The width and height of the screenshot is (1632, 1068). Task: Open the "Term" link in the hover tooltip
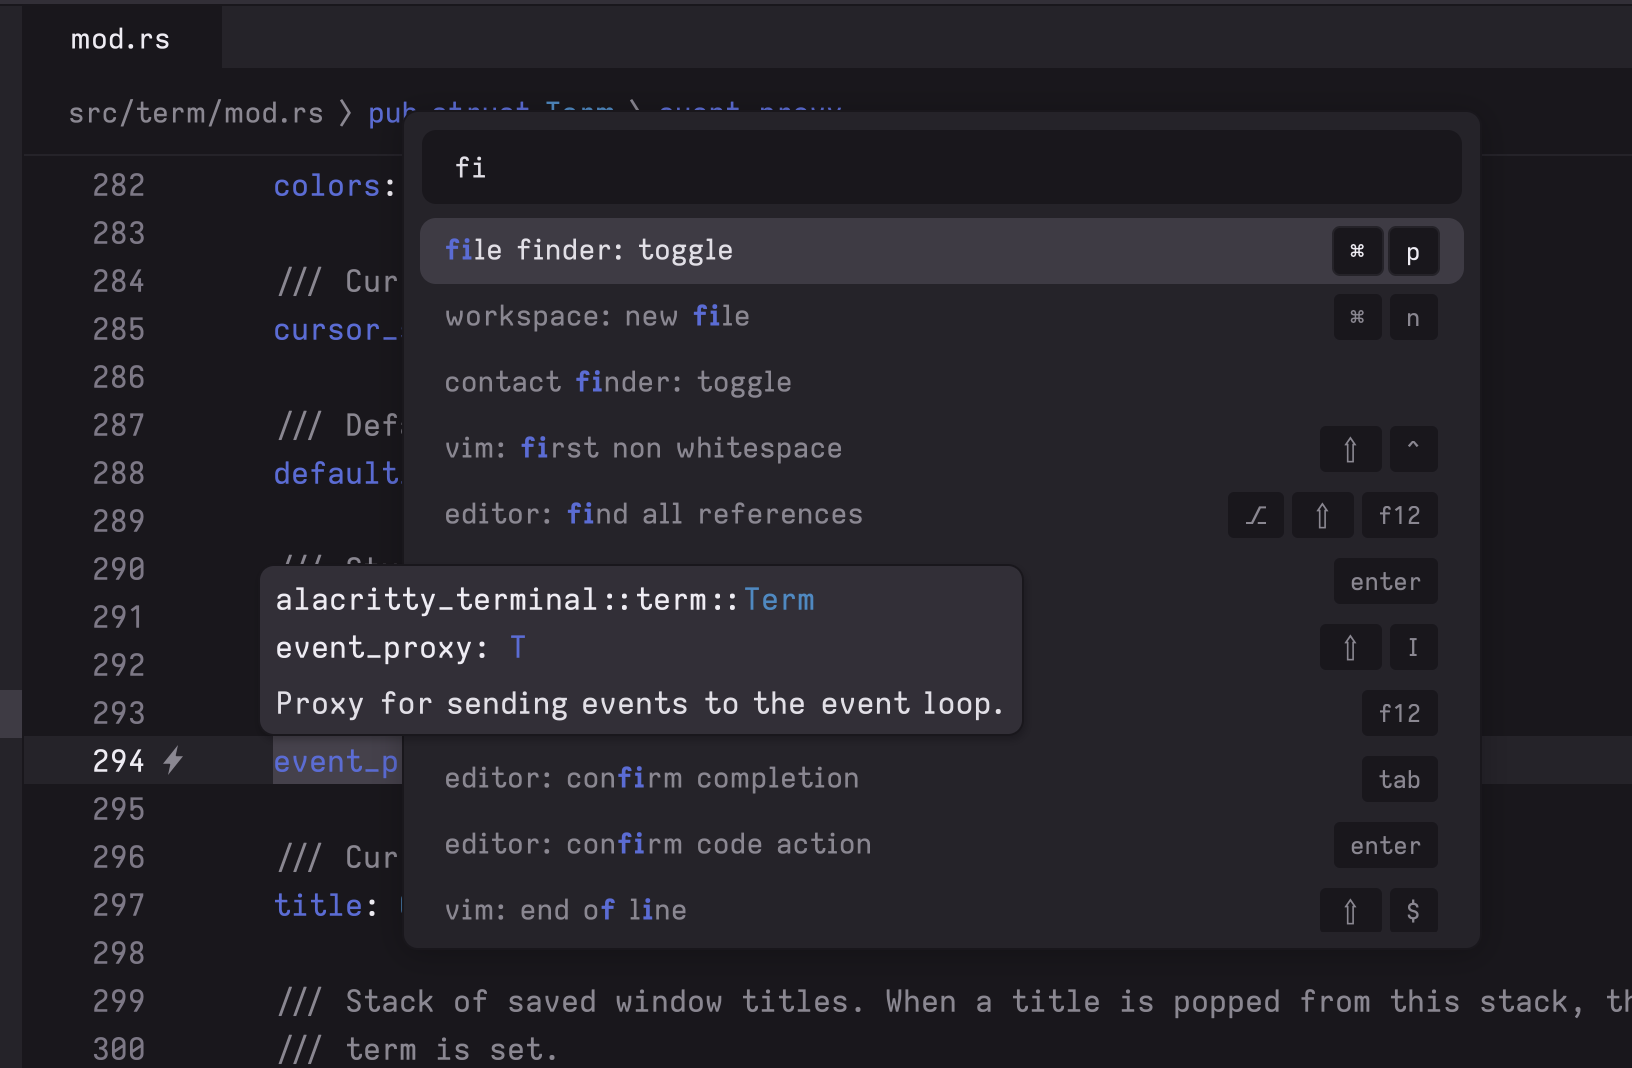(779, 599)
